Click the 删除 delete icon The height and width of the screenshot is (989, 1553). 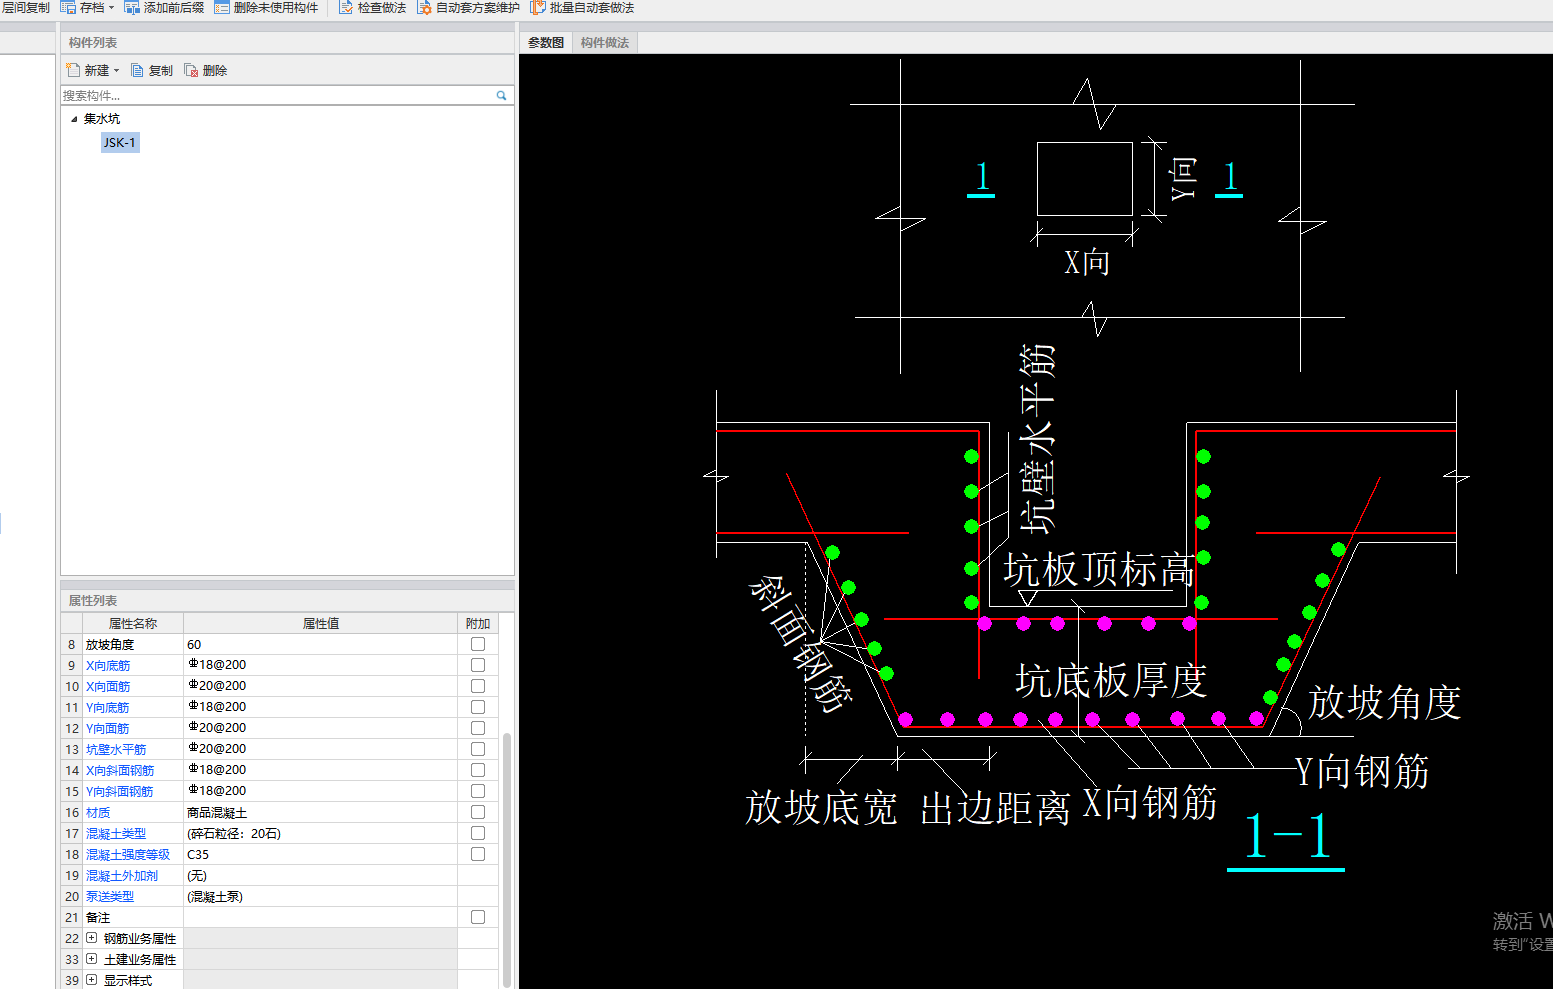tap(191, 70)
